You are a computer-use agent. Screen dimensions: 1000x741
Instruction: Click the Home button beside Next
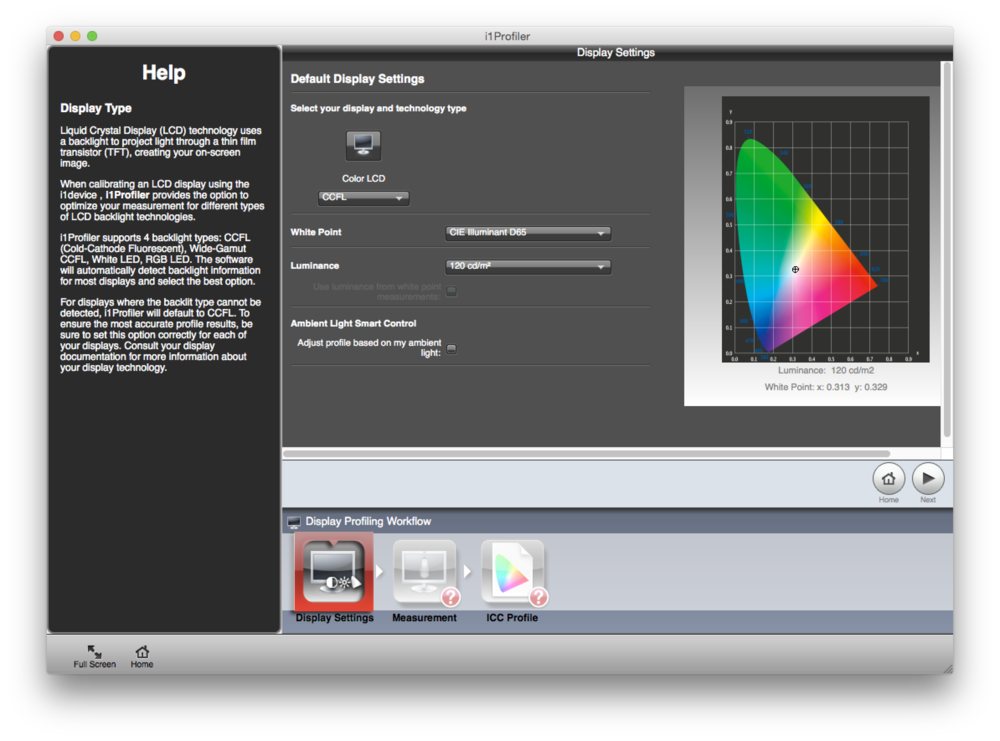[x=888, y=479]
